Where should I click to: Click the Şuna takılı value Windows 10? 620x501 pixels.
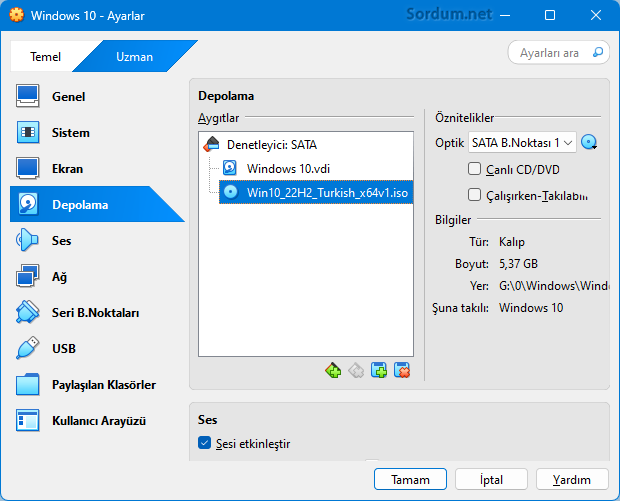(531, 308)
